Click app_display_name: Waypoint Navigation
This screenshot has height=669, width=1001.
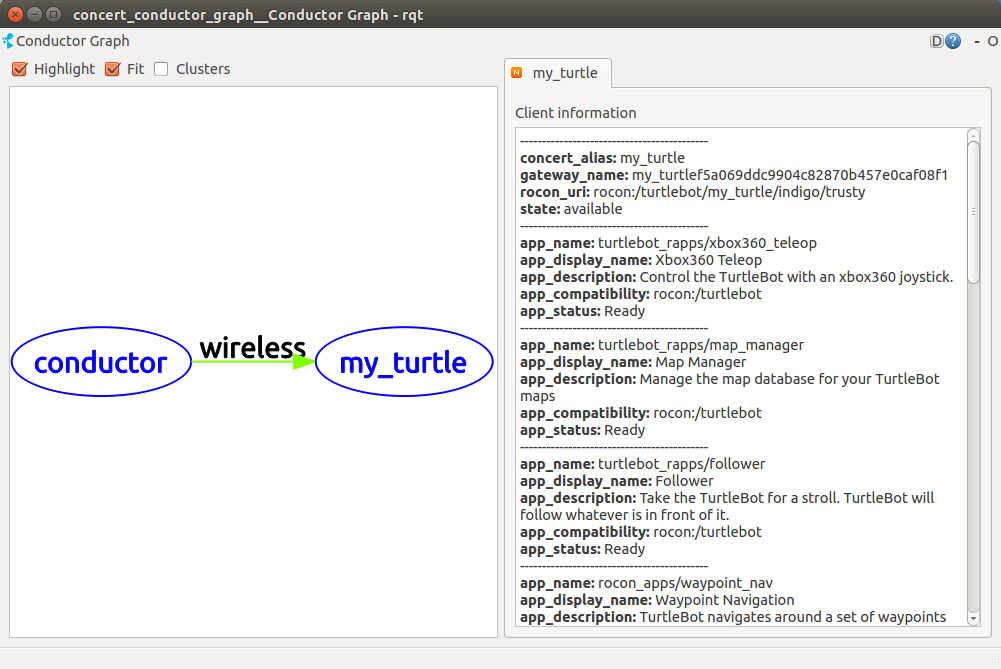click(x=657, y=600)
